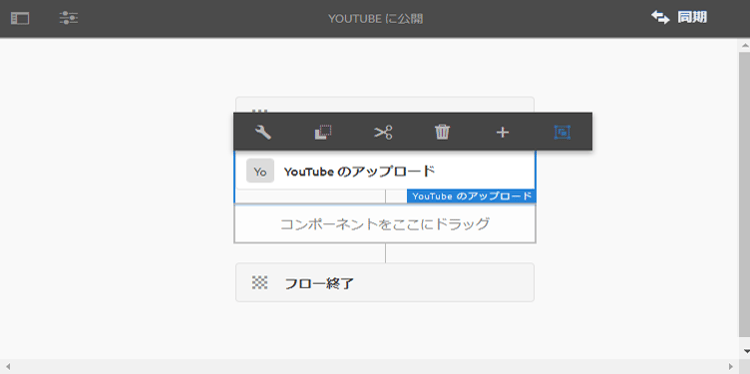Click the plus insert component icon
Image resolution: width=750 pixels, height=374 pixels.
pos(502,132)
